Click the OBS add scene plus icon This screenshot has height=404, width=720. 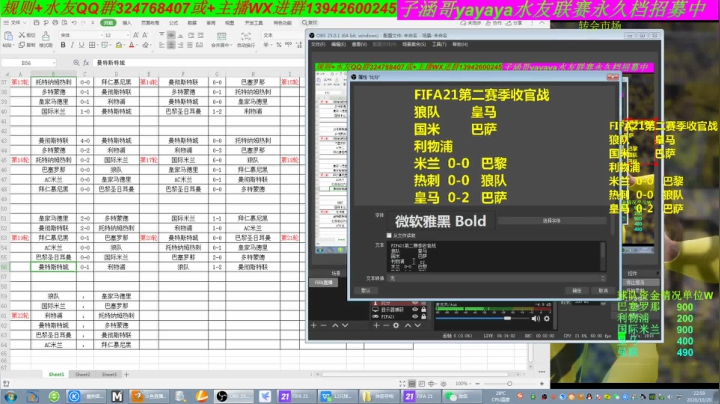pyautogui.click(x=314, y=325)
